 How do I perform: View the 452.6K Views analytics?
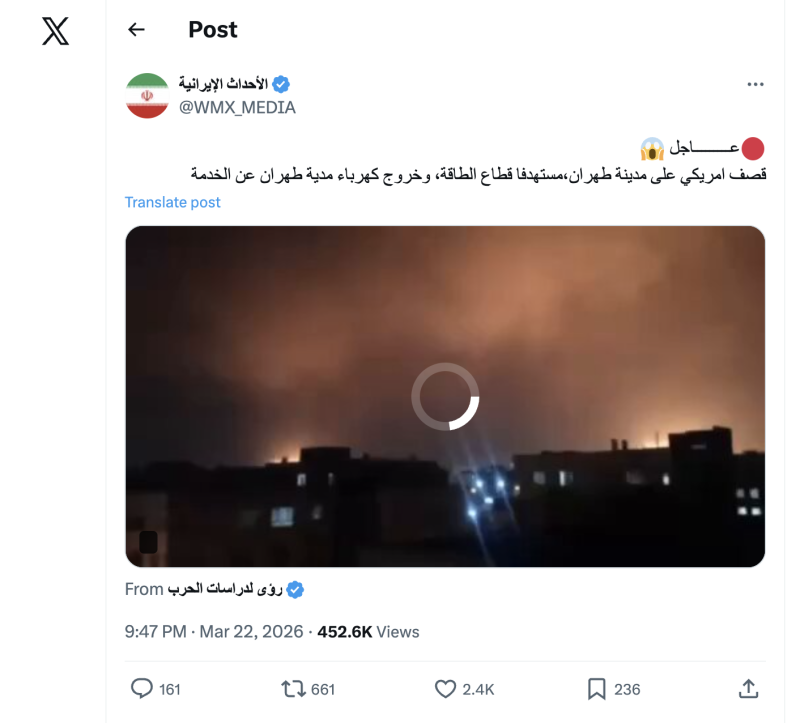(368, 632)
